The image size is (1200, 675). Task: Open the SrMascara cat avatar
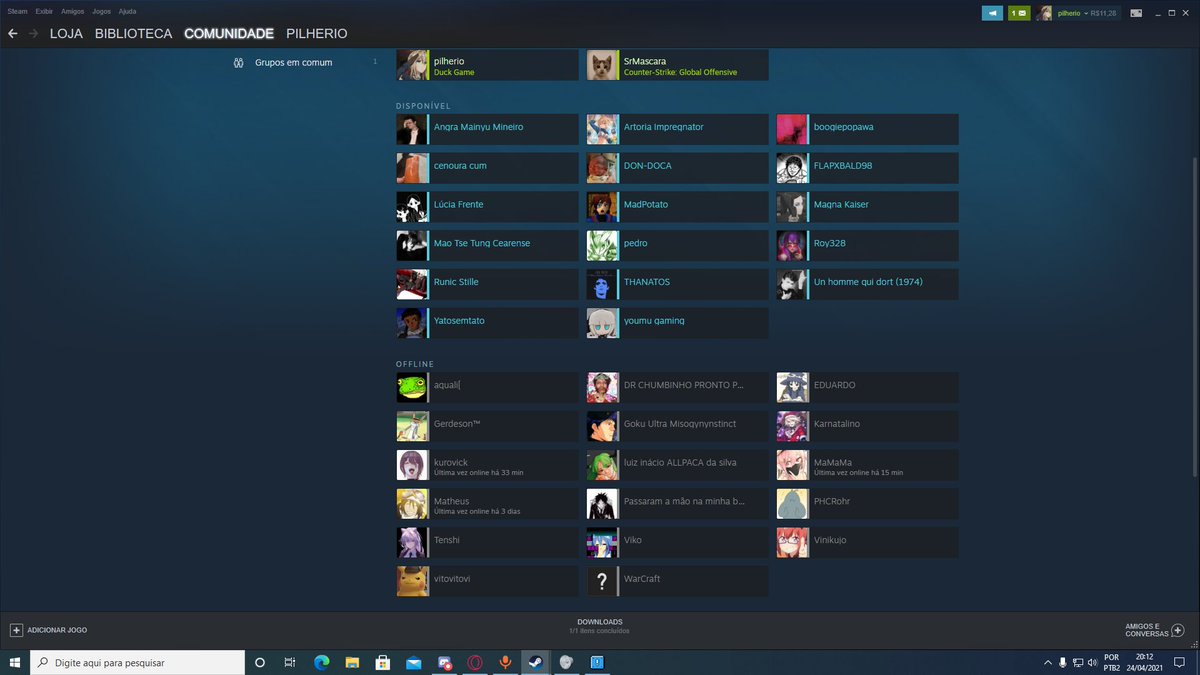pos(602,65)
